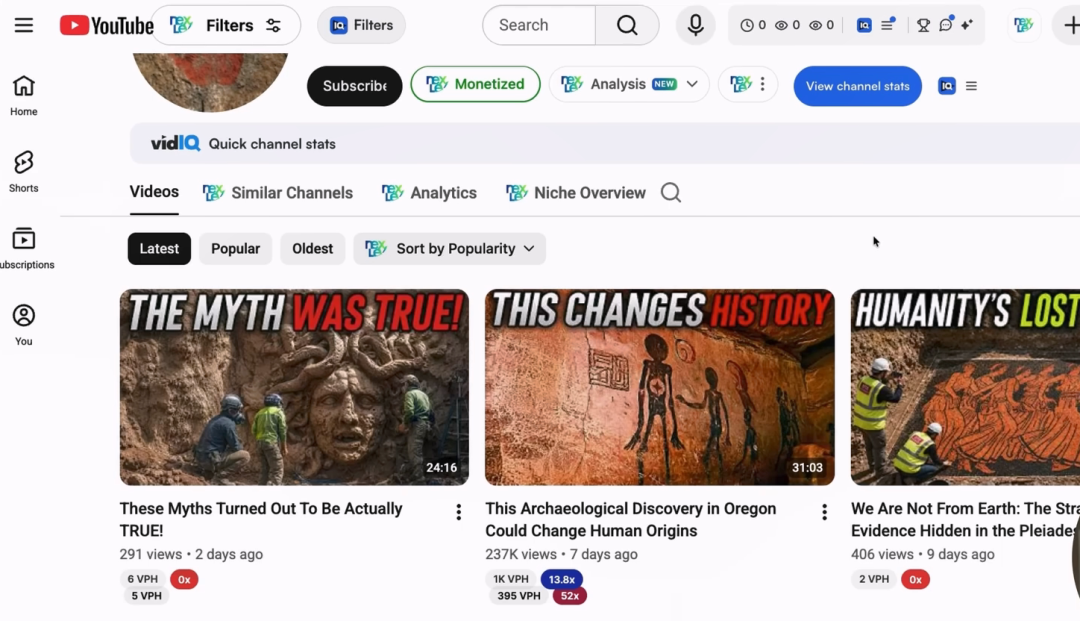Open the You sidebar item

tap(23, 325)
